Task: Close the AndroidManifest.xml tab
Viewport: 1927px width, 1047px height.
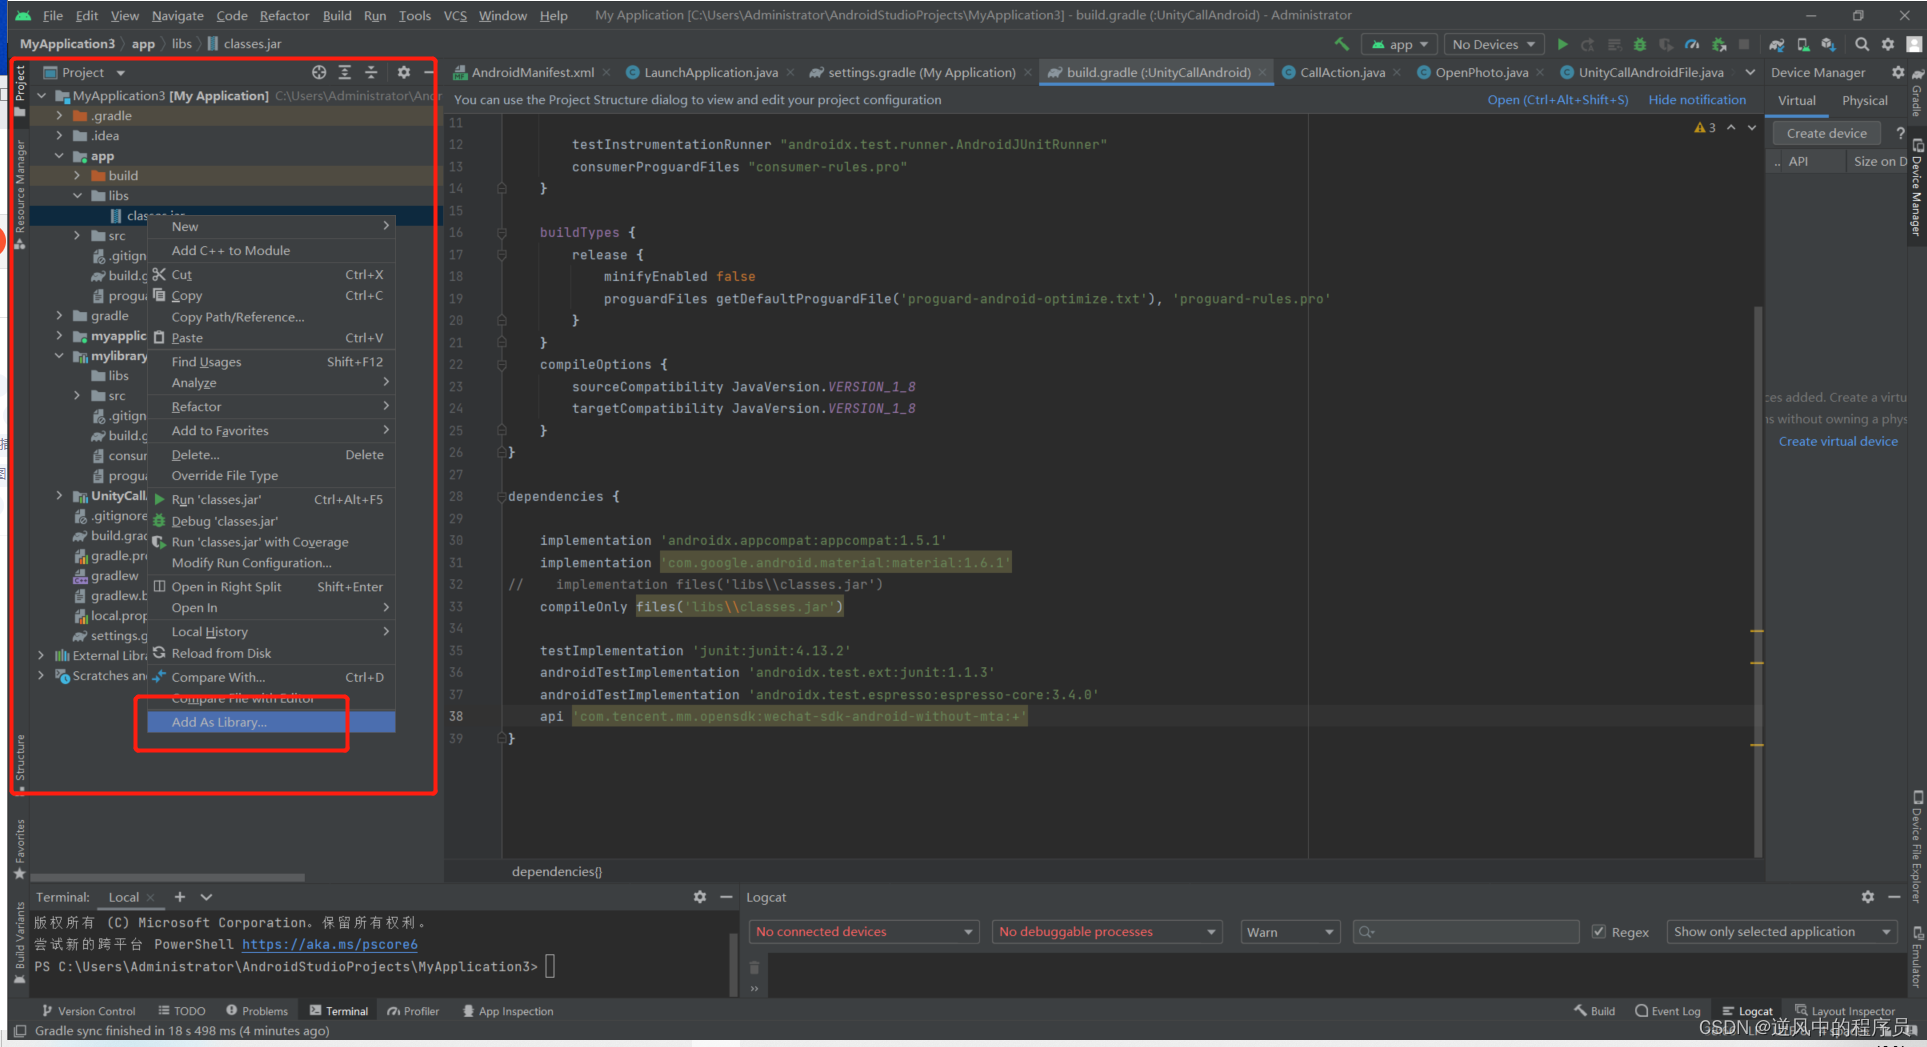Action: [606, 73]
